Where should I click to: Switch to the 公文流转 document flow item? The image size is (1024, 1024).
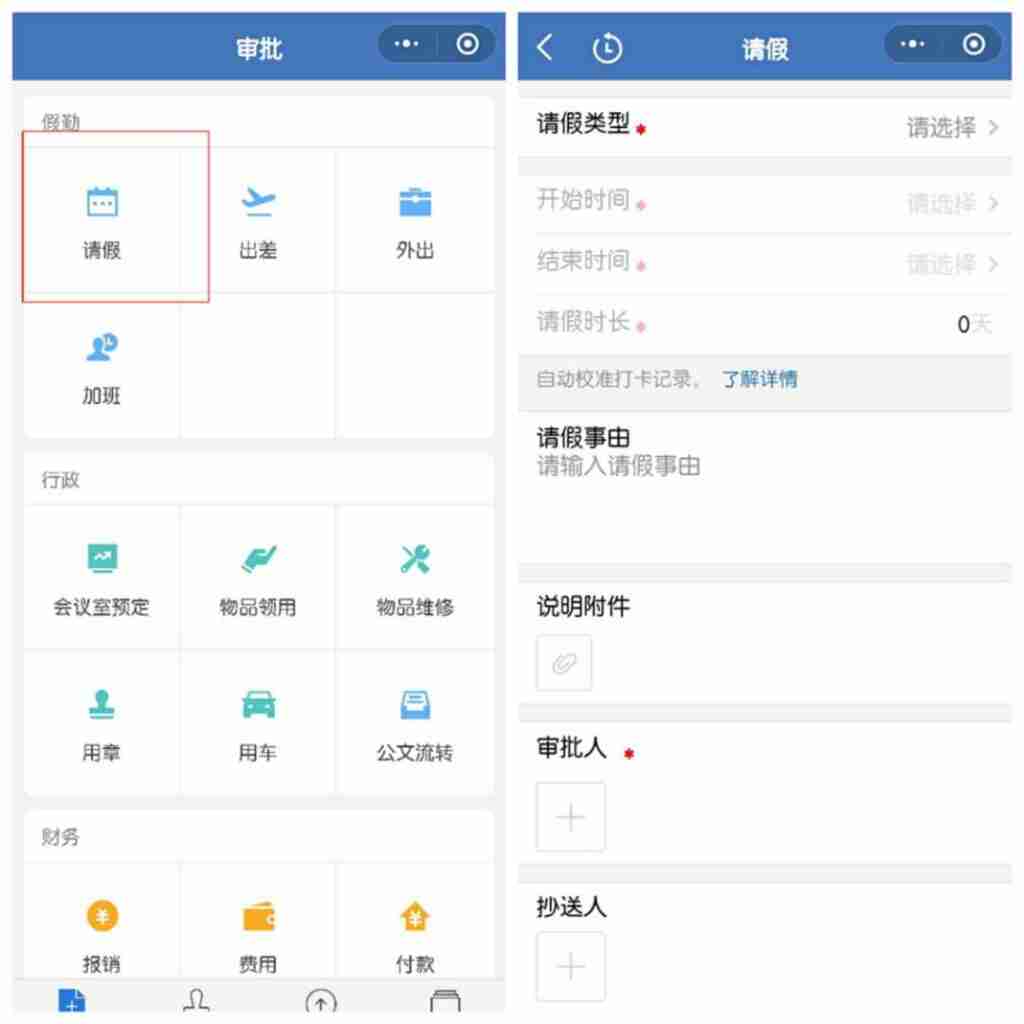[x=414, y=726]
